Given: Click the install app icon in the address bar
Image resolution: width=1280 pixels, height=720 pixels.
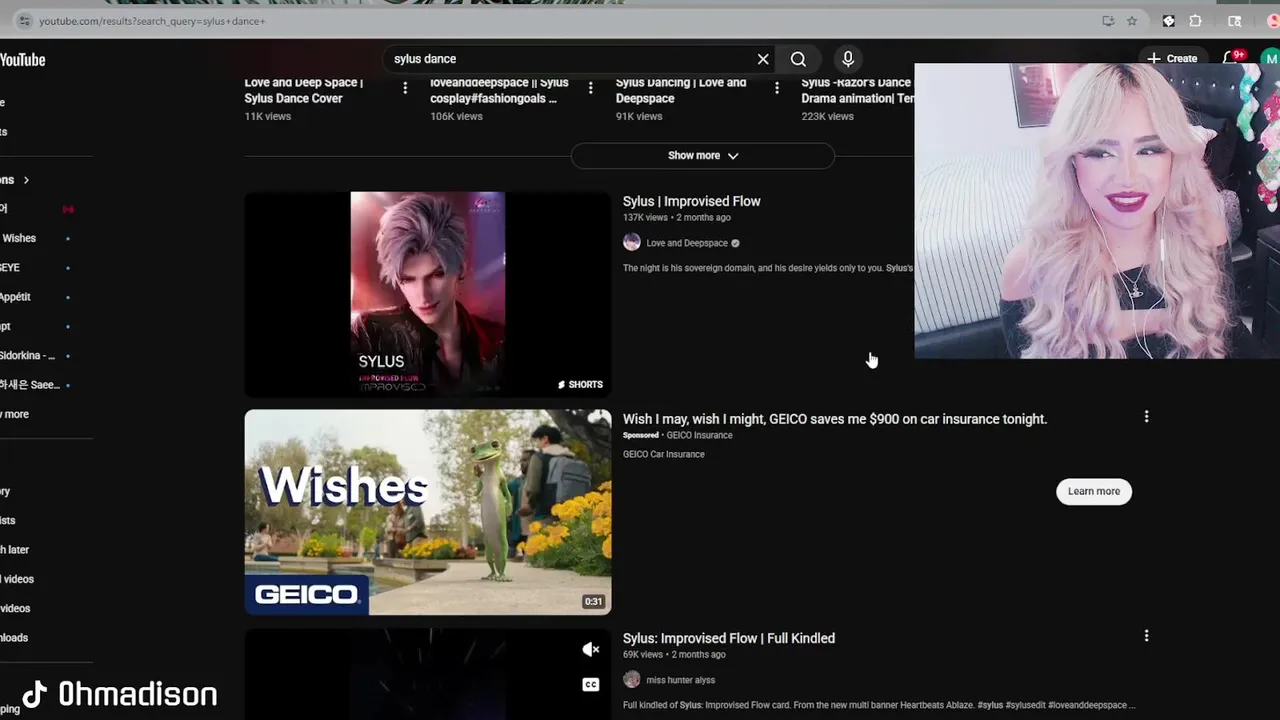Looking at the screenshot, I should 1108,21.
